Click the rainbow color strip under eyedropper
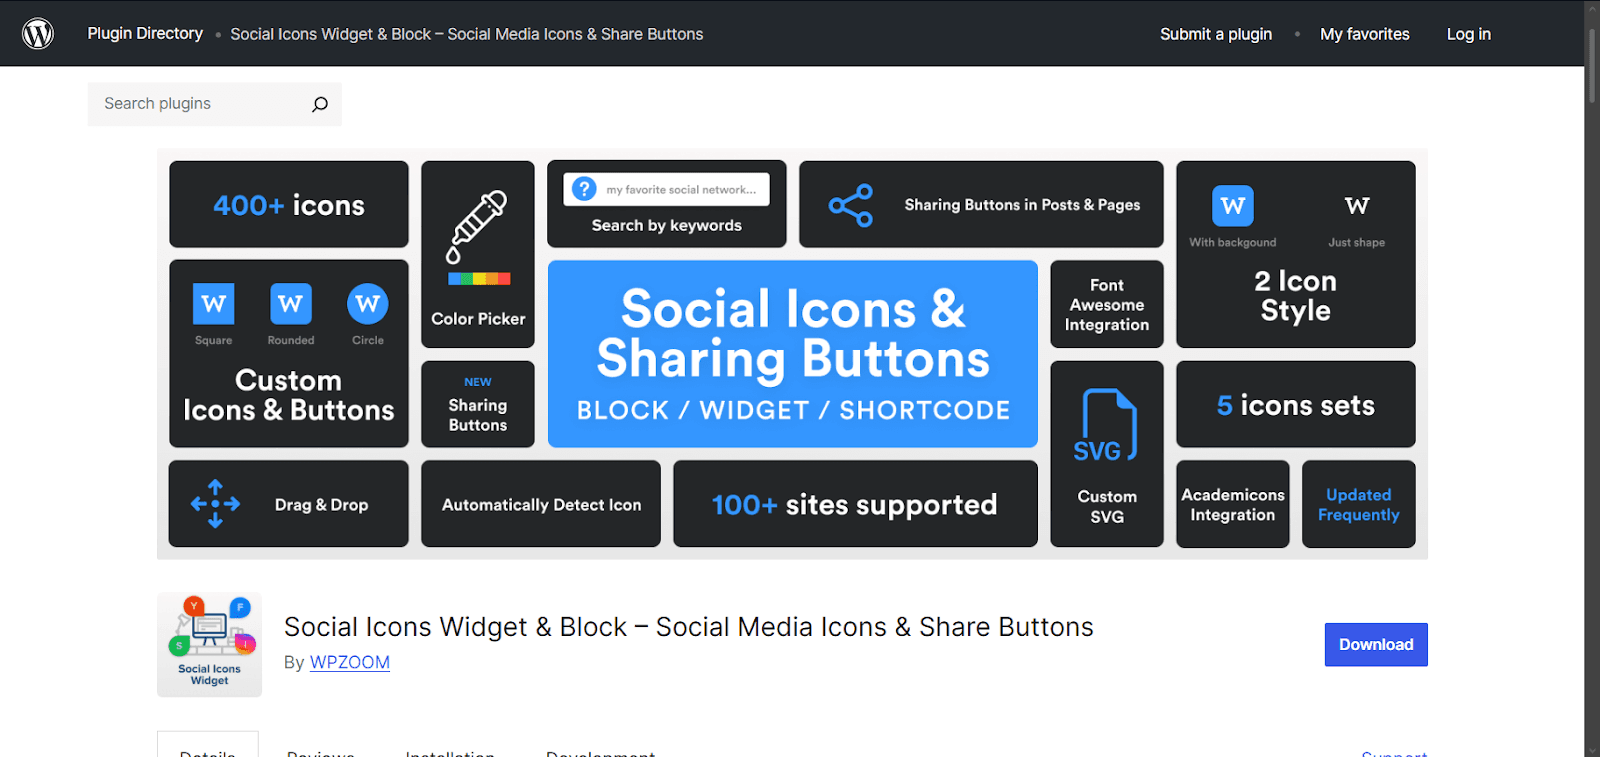This screenshot has width=1600, height=757. click(x=479, y=279)
